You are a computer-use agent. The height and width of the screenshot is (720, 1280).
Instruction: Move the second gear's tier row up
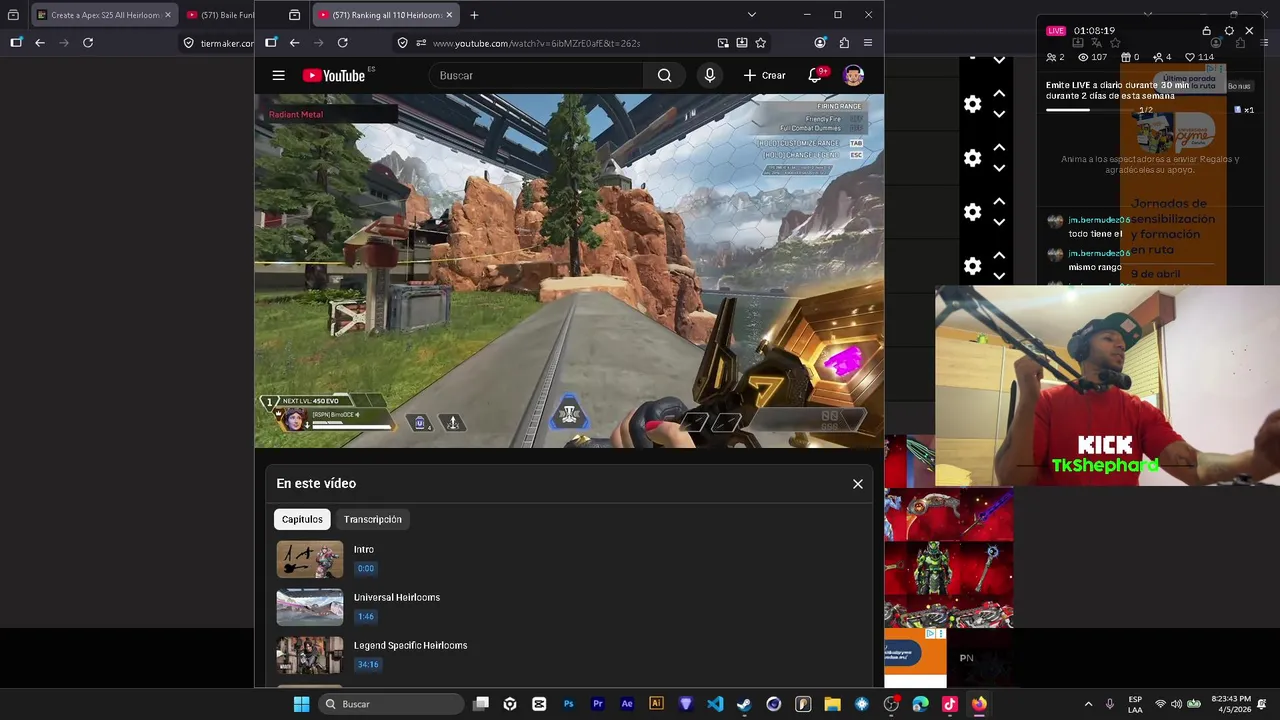point(999,147)
